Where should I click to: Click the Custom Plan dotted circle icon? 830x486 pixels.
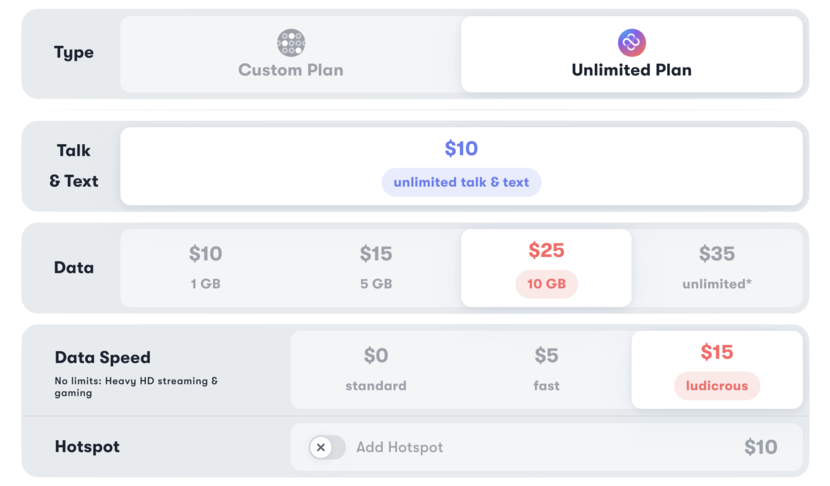(x=291, y=43)
